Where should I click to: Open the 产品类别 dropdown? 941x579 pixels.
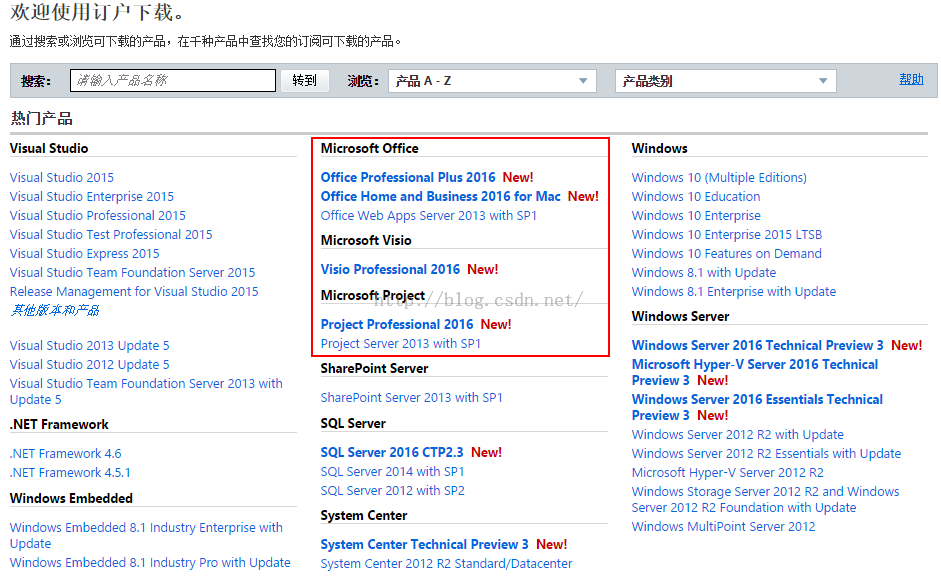coord(726,81)
